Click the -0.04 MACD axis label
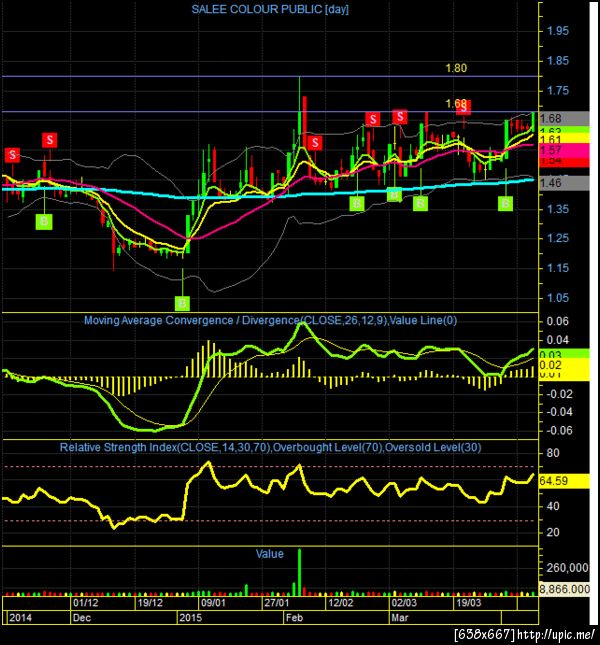Image resolution: width=600 pixels, height=645 pixels. pos(558,412)
